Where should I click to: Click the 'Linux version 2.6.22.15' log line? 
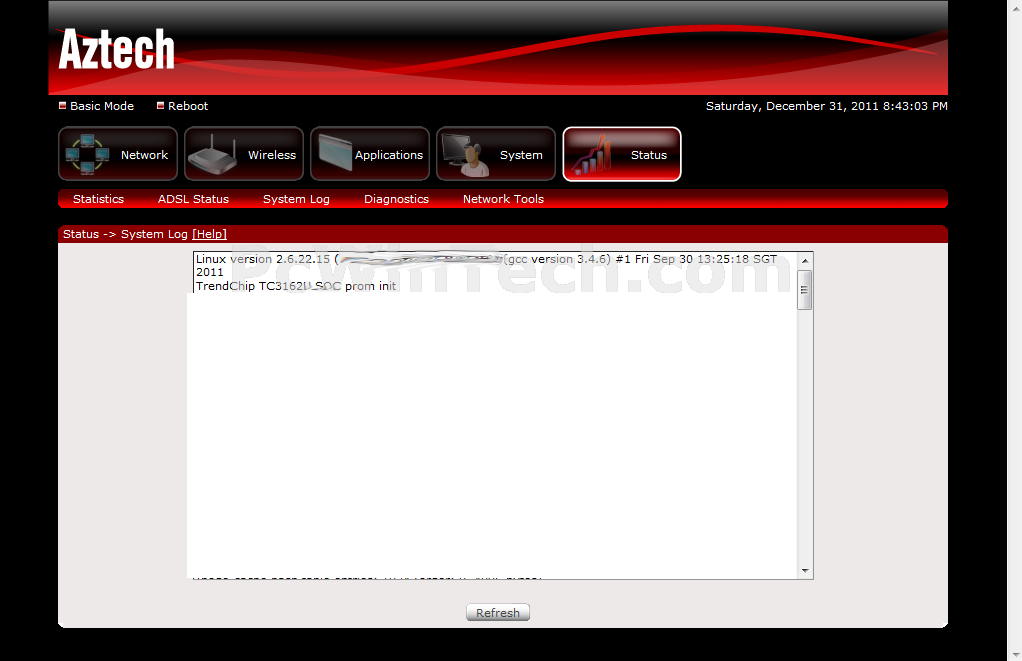point(486,265)
